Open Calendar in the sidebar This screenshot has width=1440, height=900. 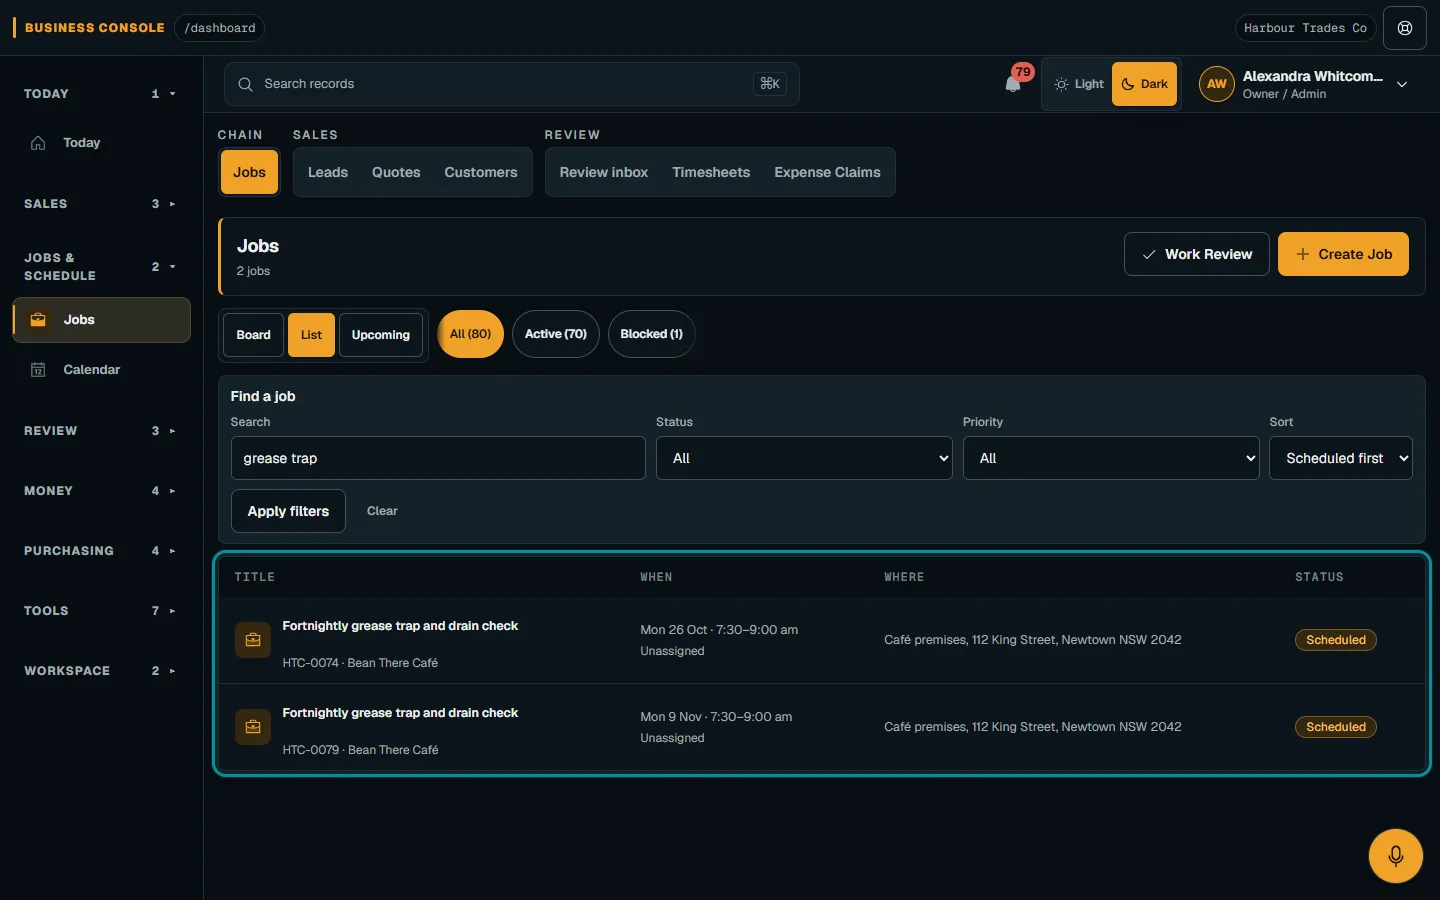point(101,370)
